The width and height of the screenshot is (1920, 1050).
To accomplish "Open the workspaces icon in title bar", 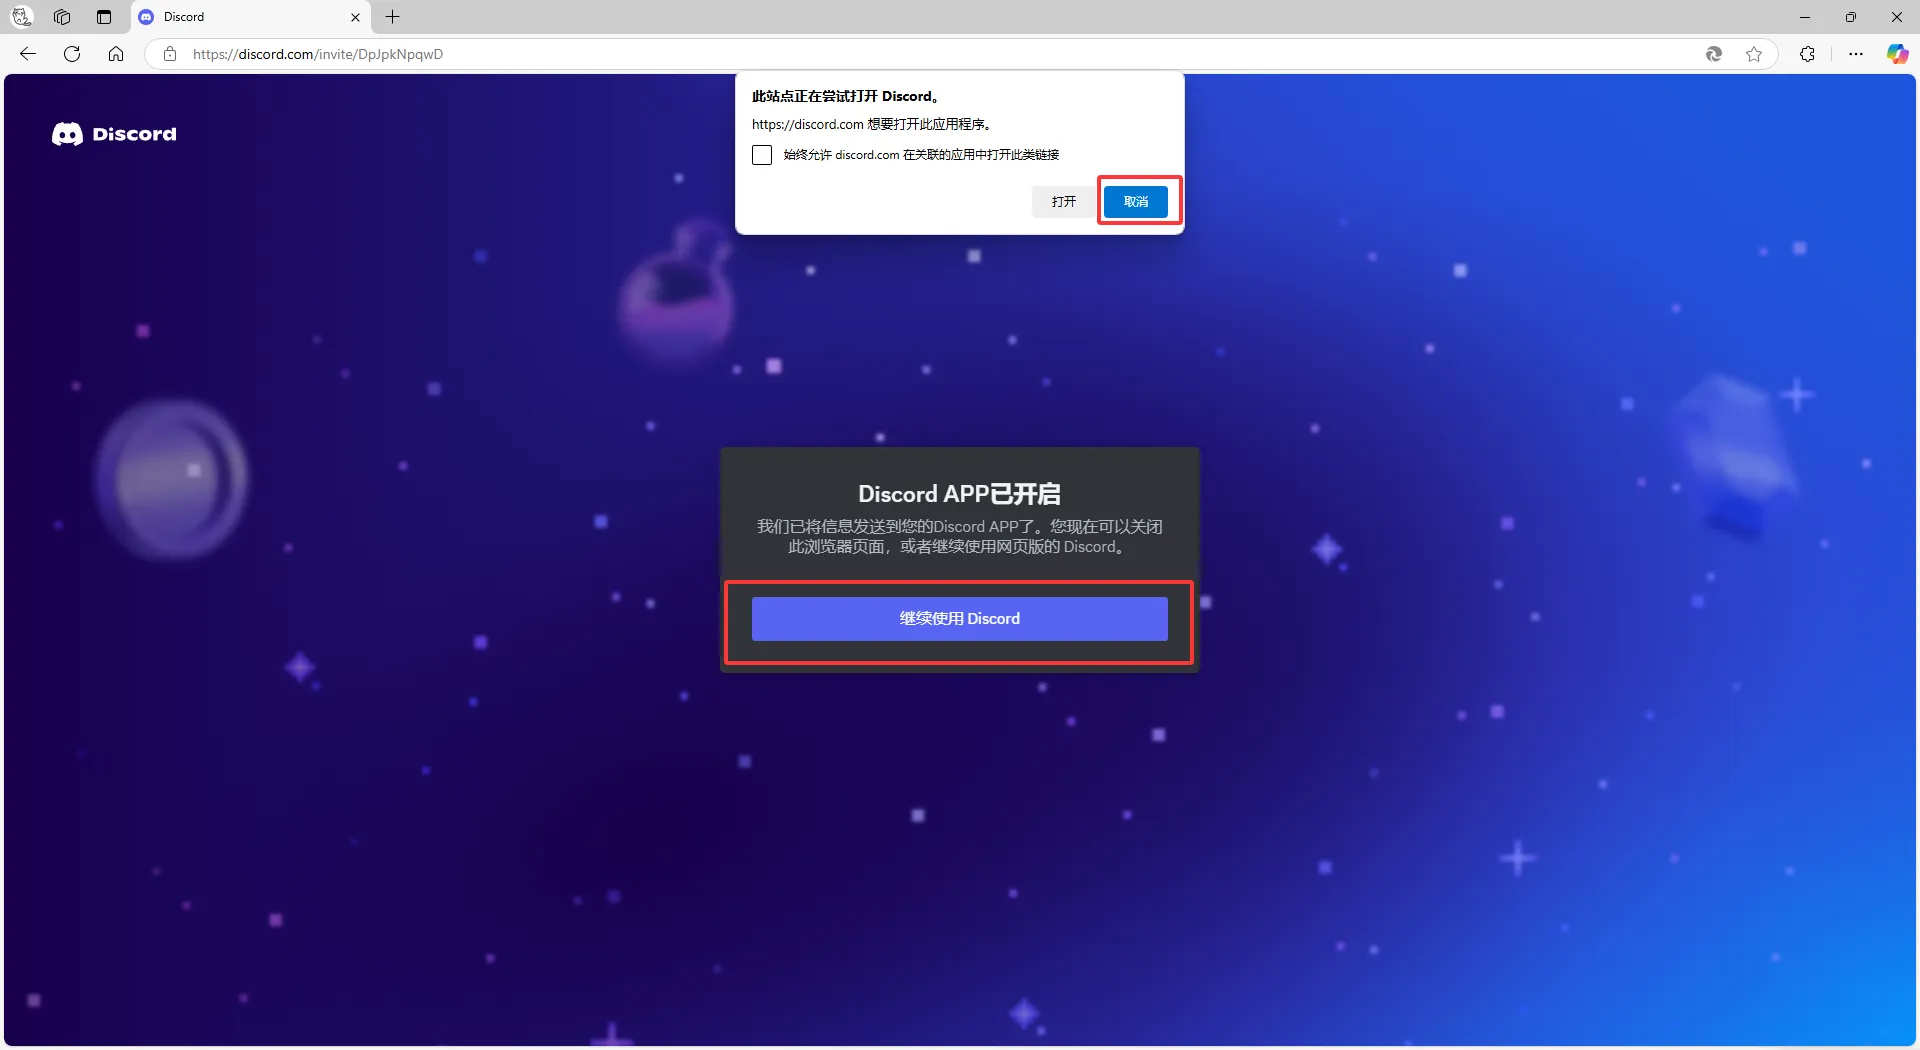I will pos(62,17).
